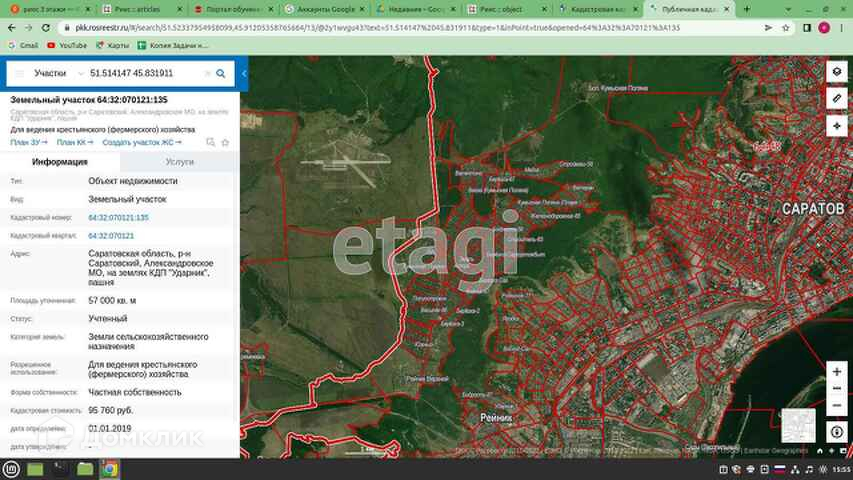Click the coordinates search input field
This screenshot has height=480, width=853.
coord(144,73)
